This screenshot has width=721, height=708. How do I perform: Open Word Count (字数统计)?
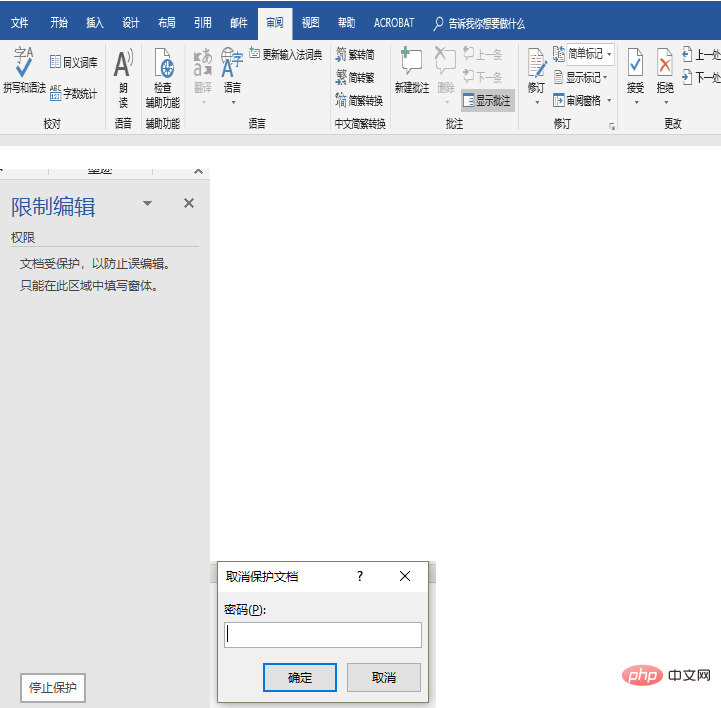coord(74,93)
